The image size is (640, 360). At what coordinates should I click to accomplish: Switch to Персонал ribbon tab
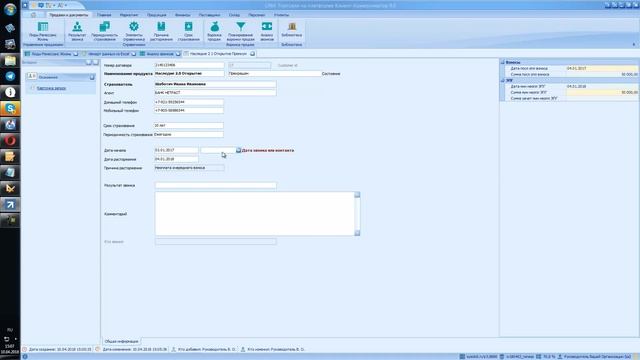pos(257,15)
